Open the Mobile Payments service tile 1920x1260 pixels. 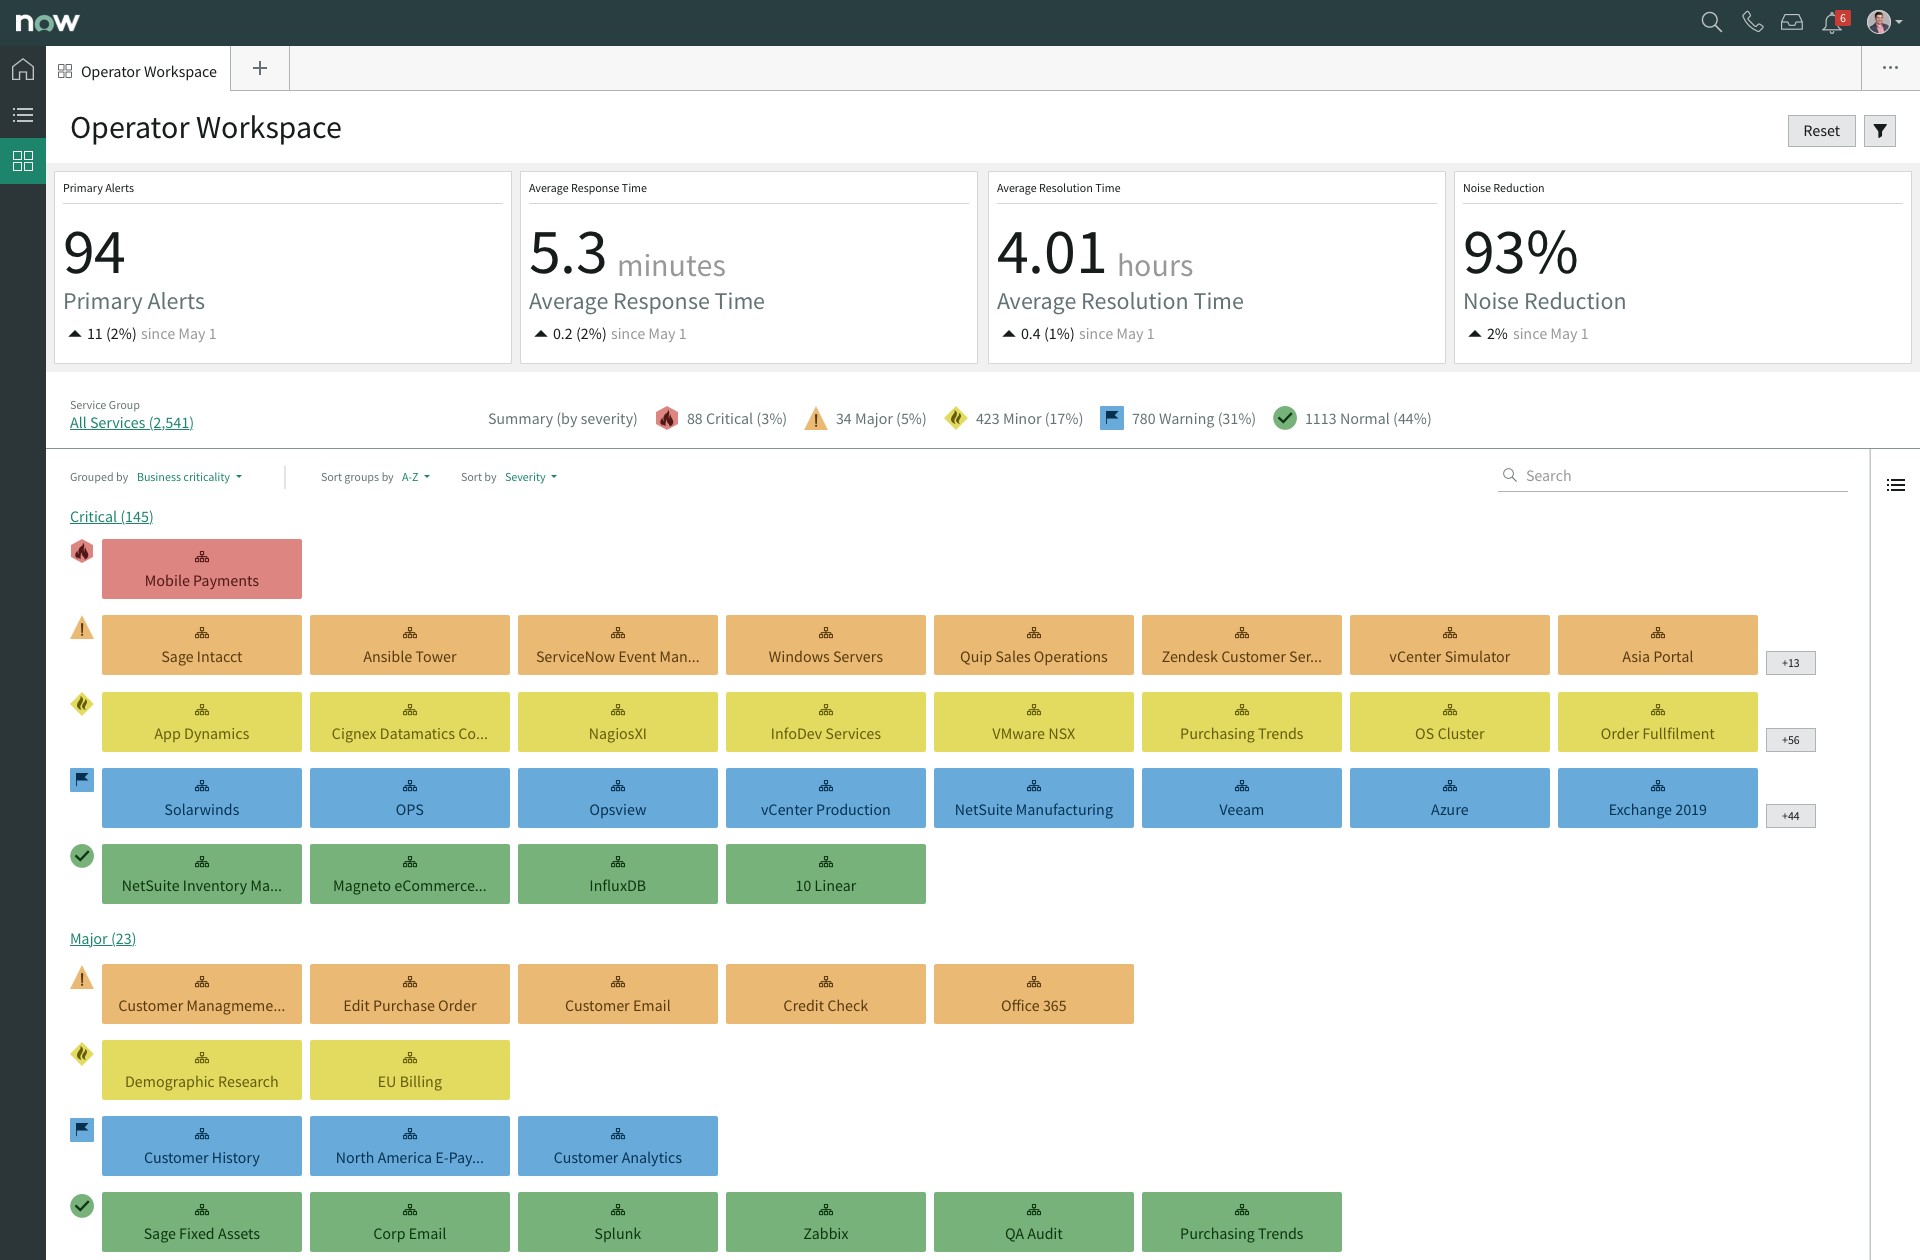tap(202, 569)
